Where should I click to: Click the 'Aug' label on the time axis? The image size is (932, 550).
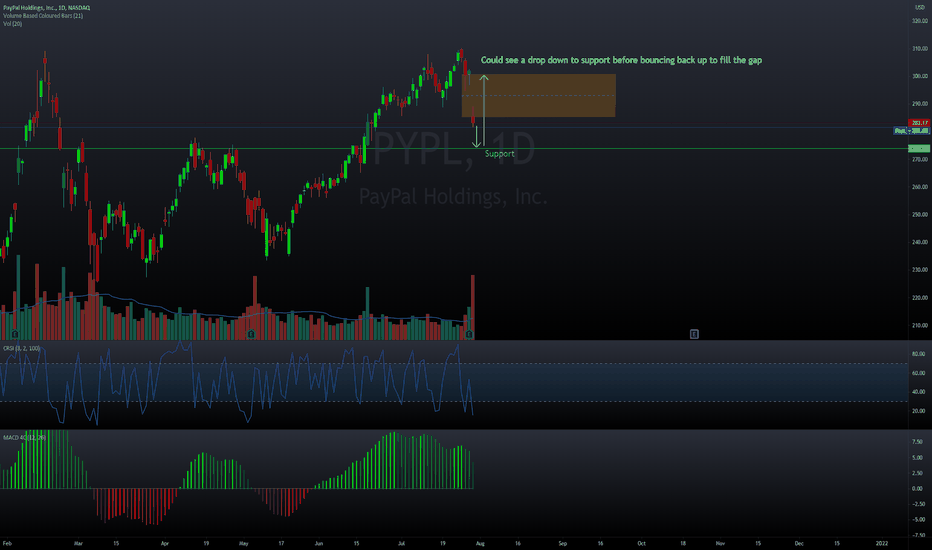tap(480, 543)
